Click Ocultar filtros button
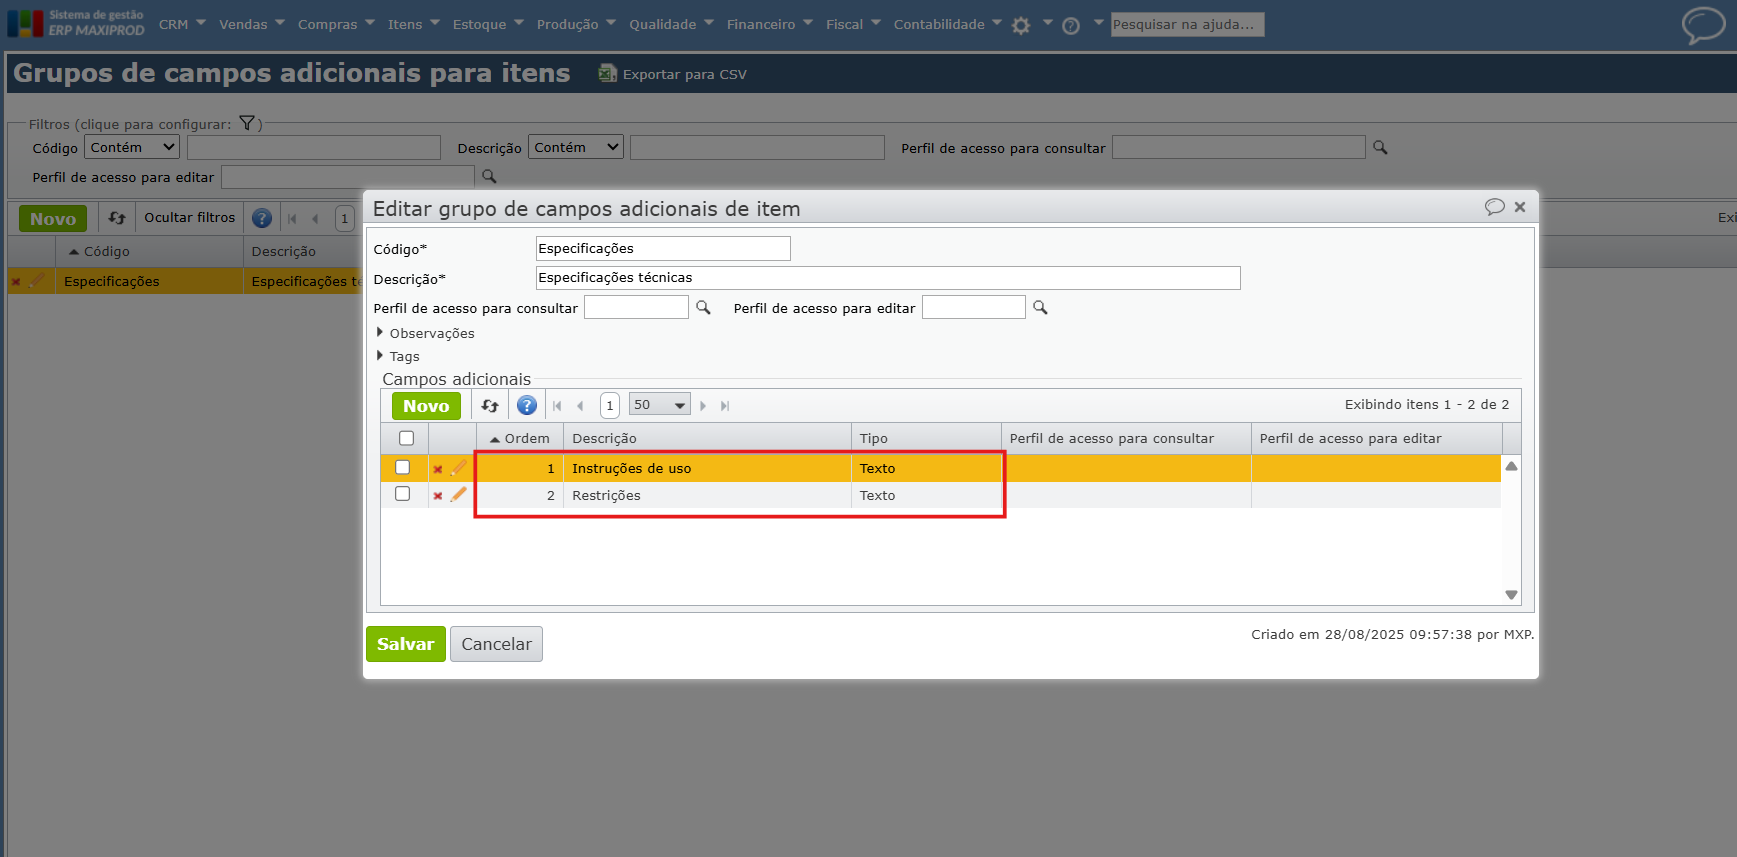This screenshot has height=857, width=1737. [x=190, y=217]
